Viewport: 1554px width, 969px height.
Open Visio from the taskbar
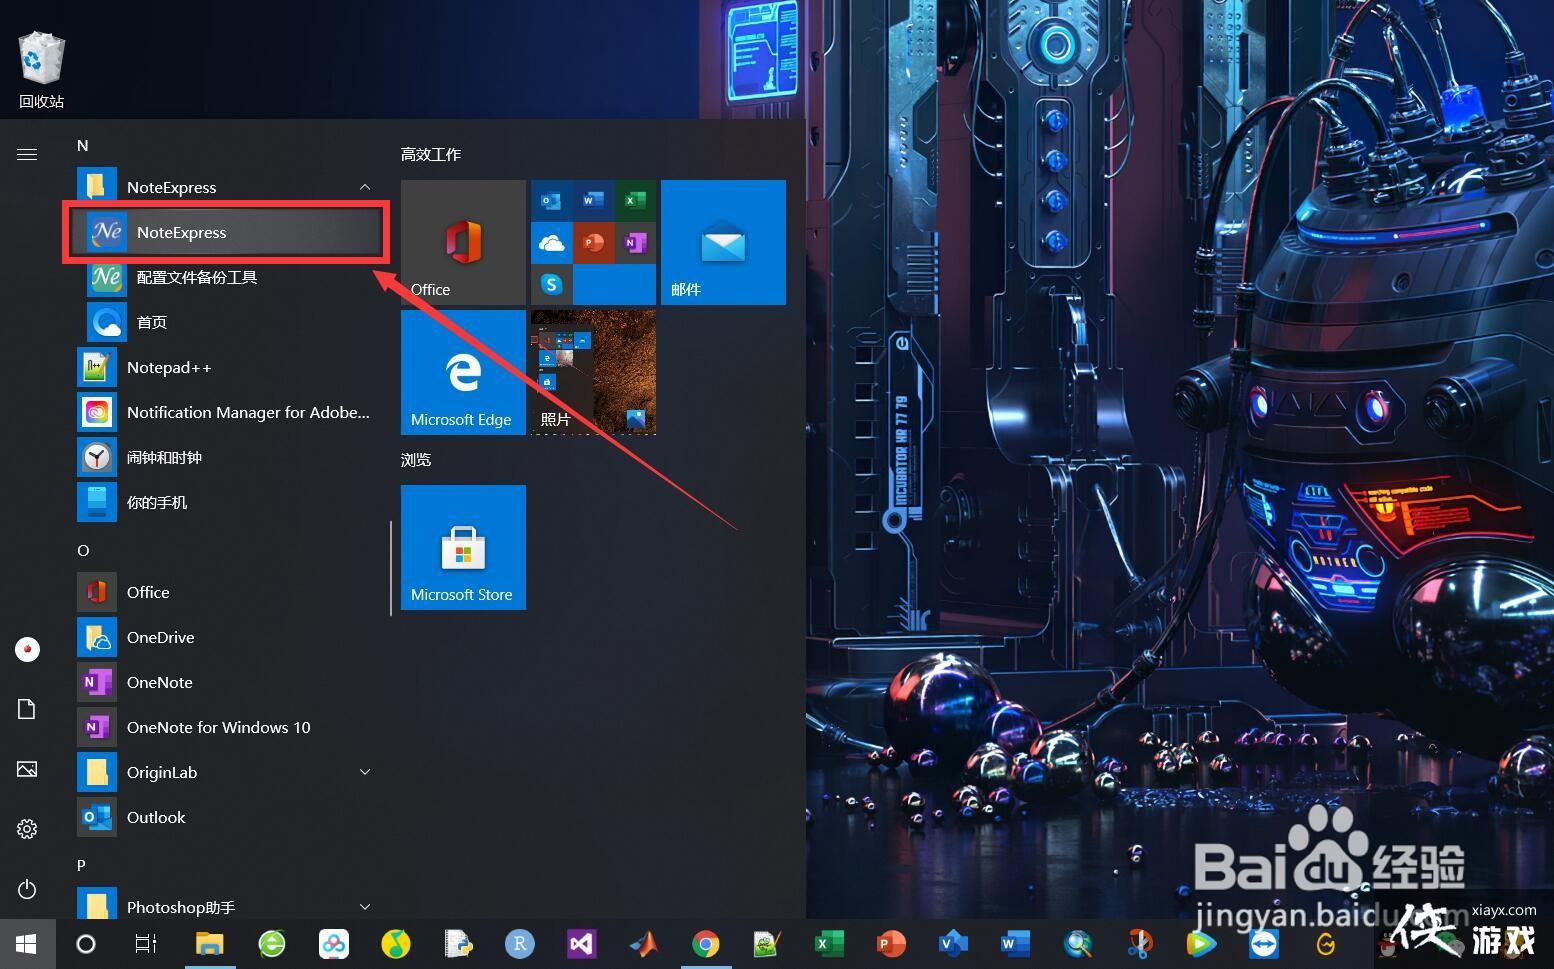pos(953,944)
